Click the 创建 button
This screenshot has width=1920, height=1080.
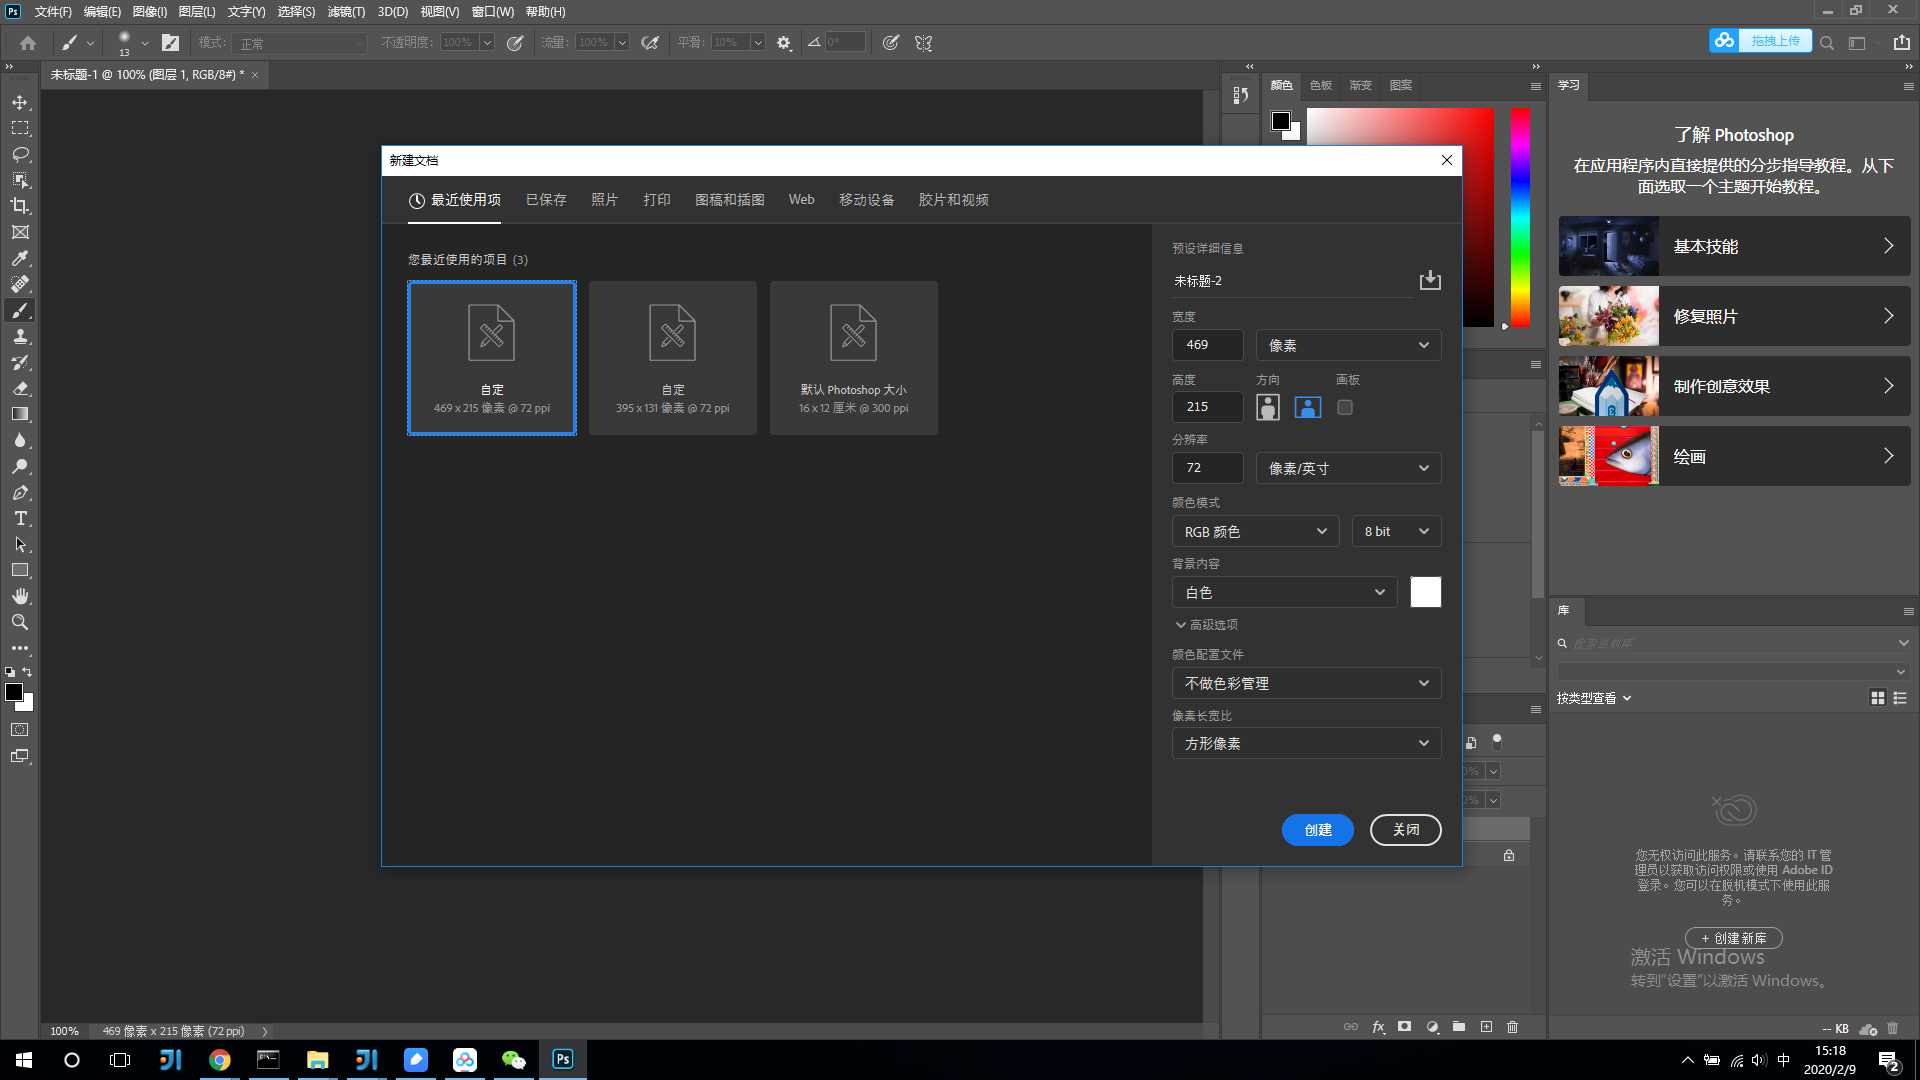1318,830
